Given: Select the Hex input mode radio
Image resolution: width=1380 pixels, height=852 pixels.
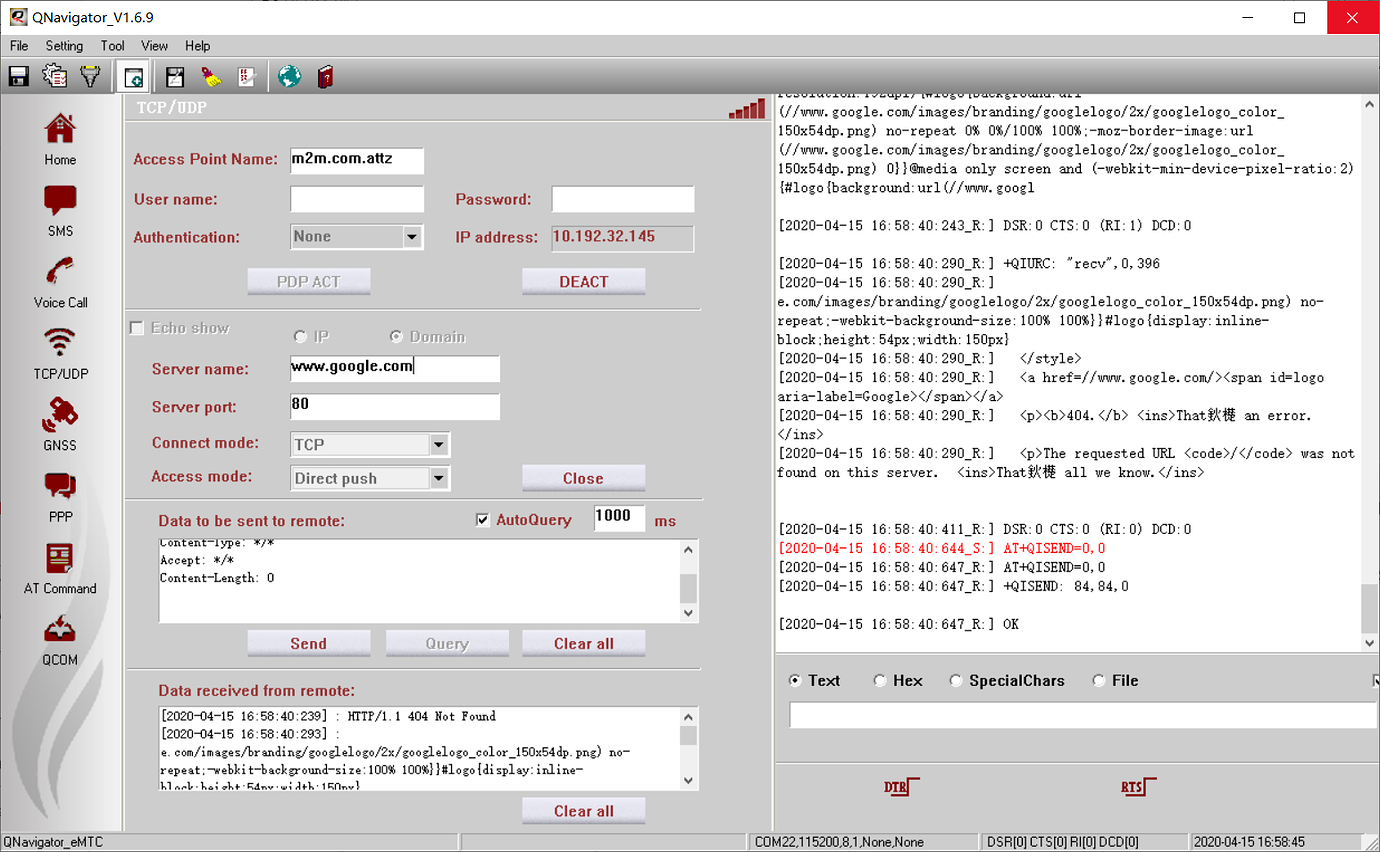Looking at the screenshot, I should point(880,680).
